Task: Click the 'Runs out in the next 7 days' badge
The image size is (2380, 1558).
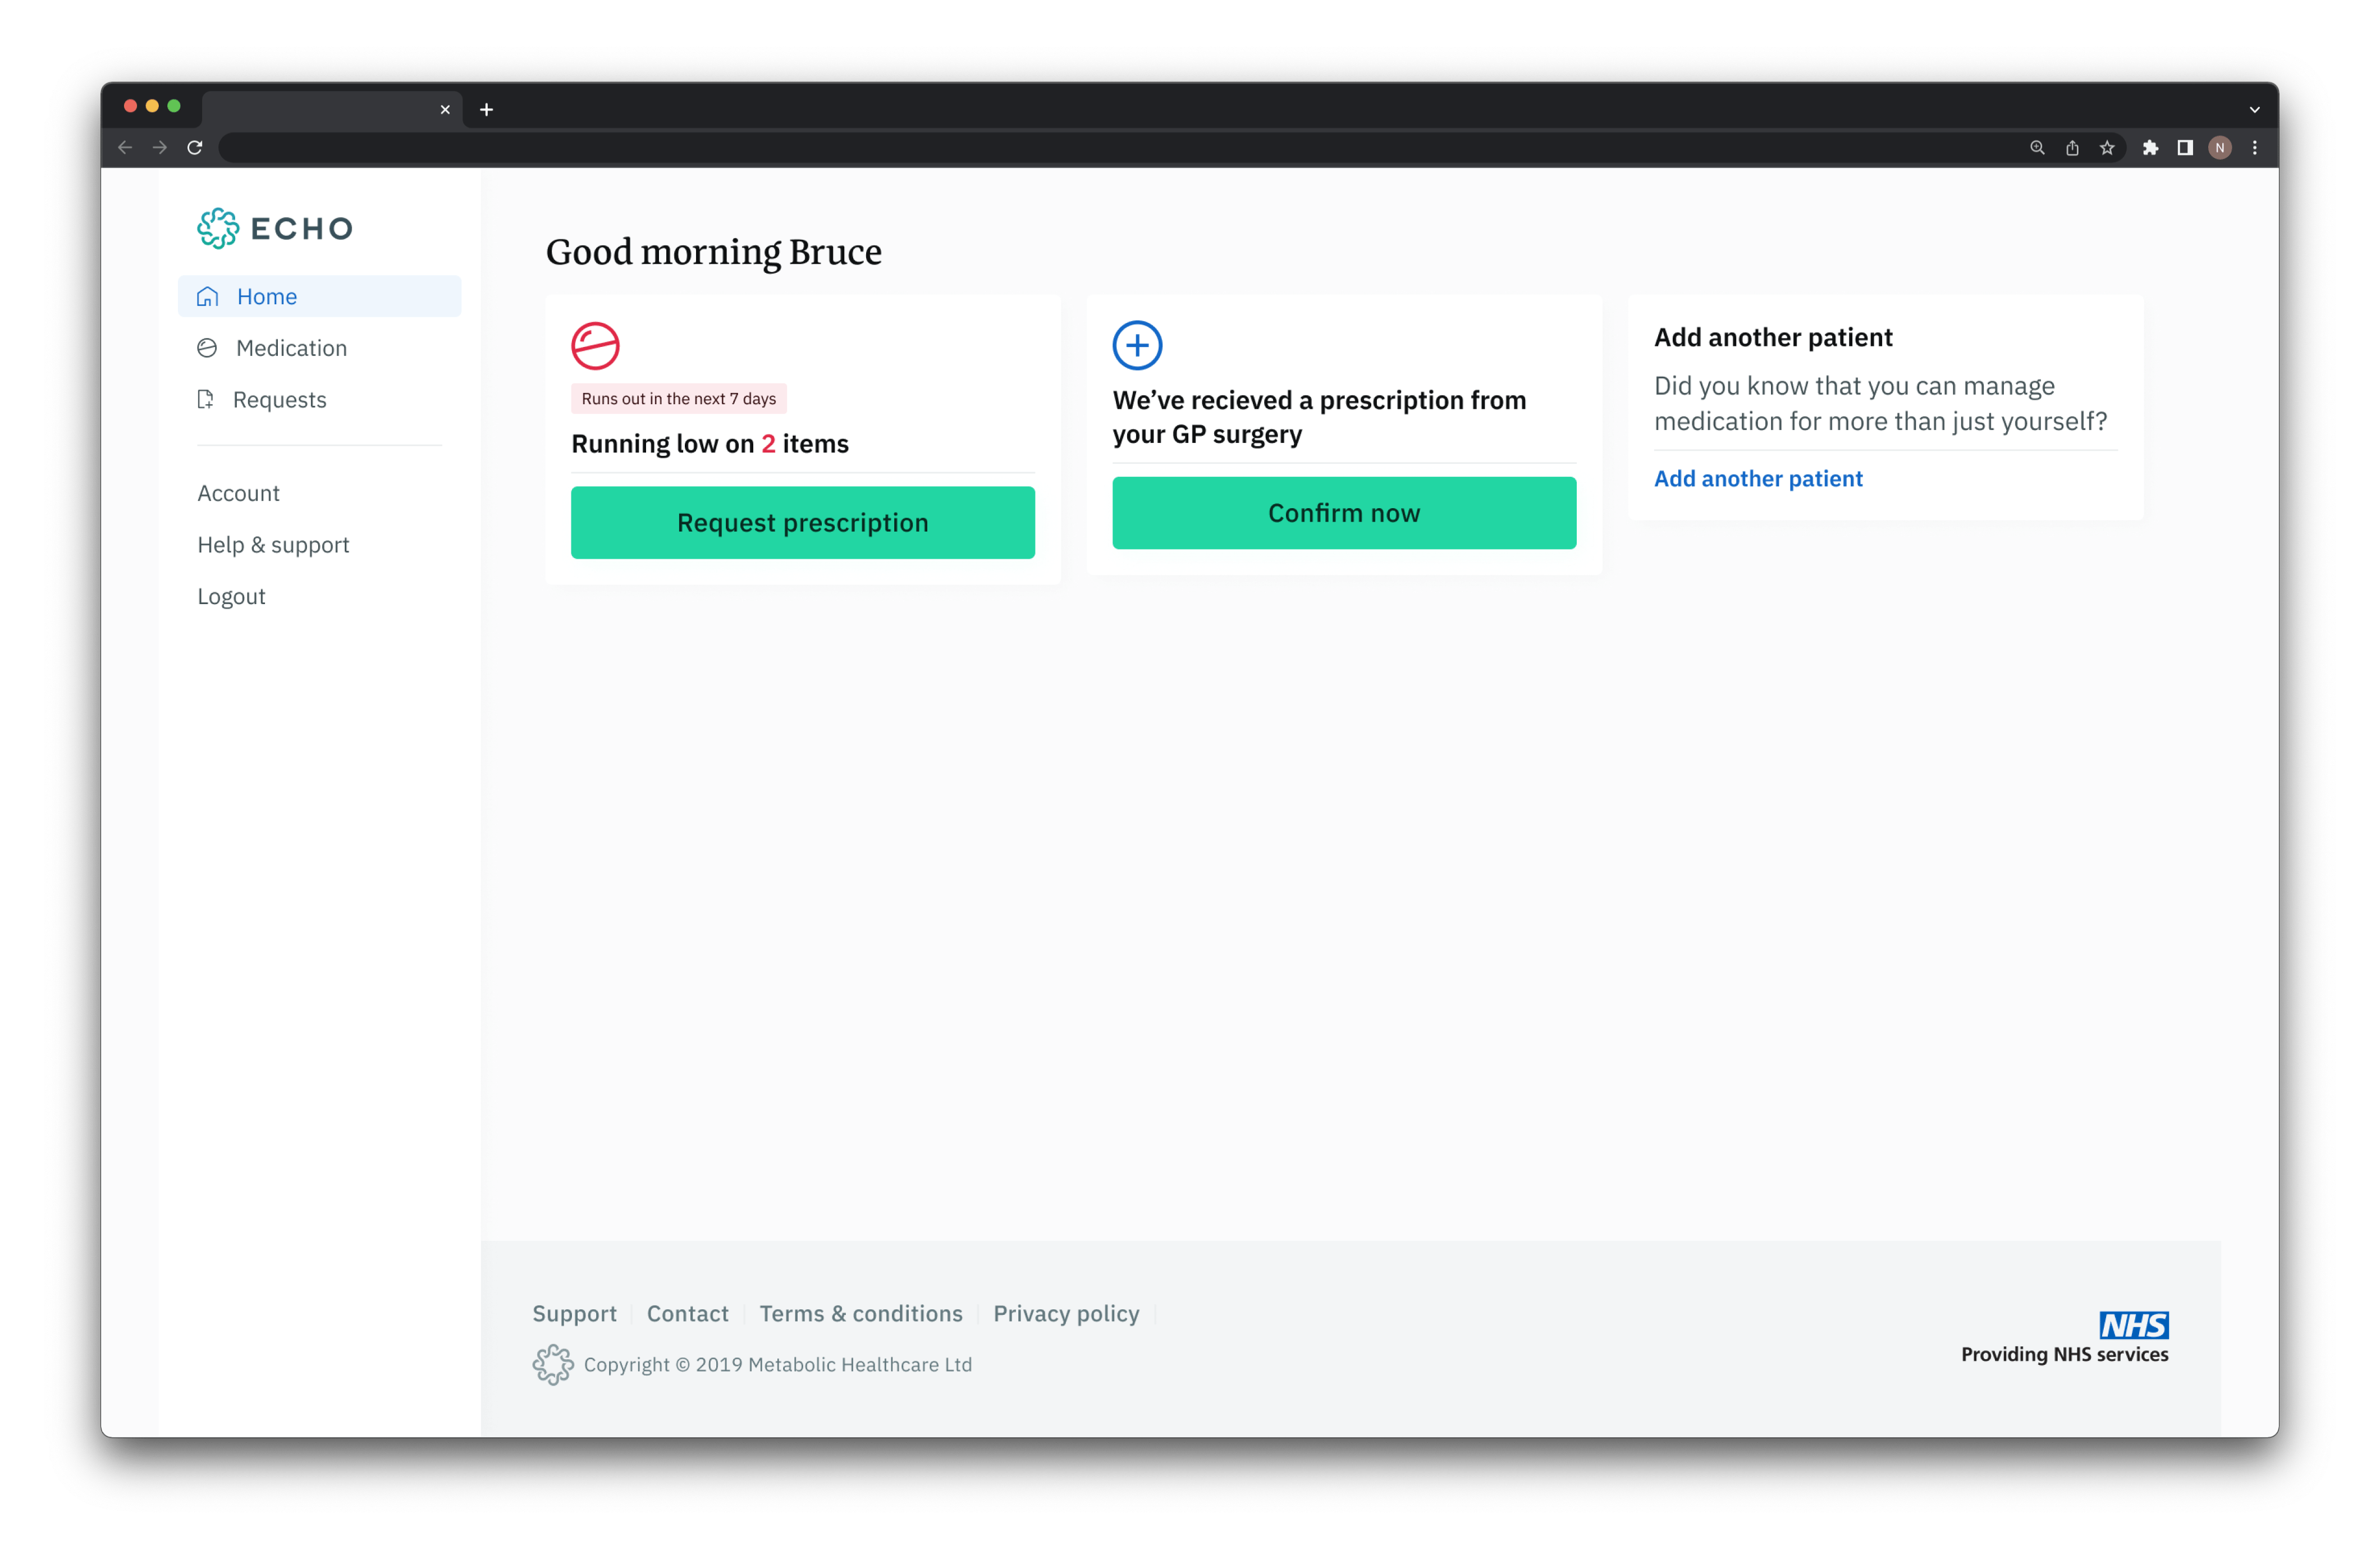Action: (x=679, y=399)
